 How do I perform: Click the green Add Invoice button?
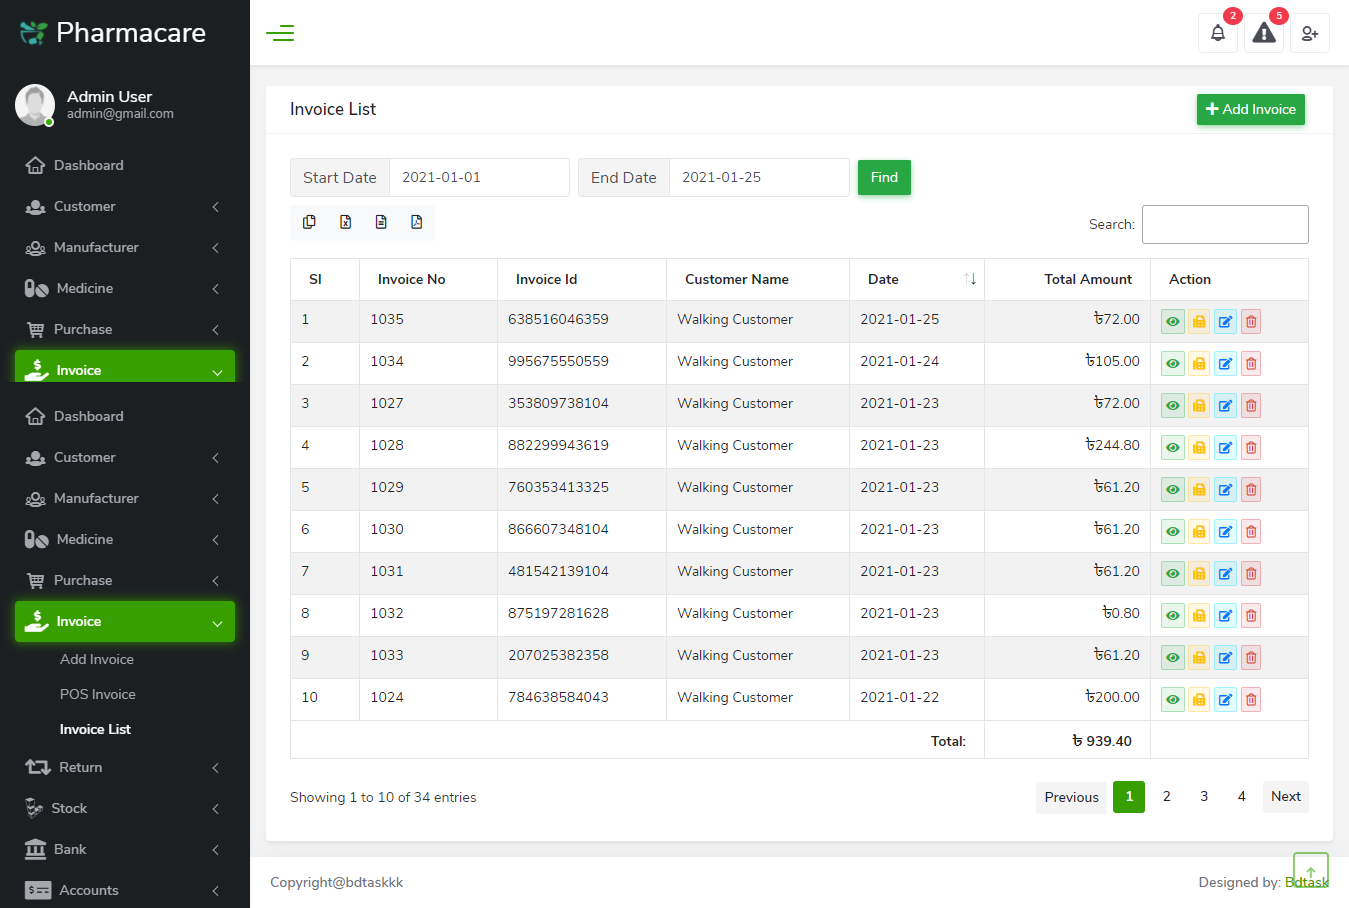1250,109
